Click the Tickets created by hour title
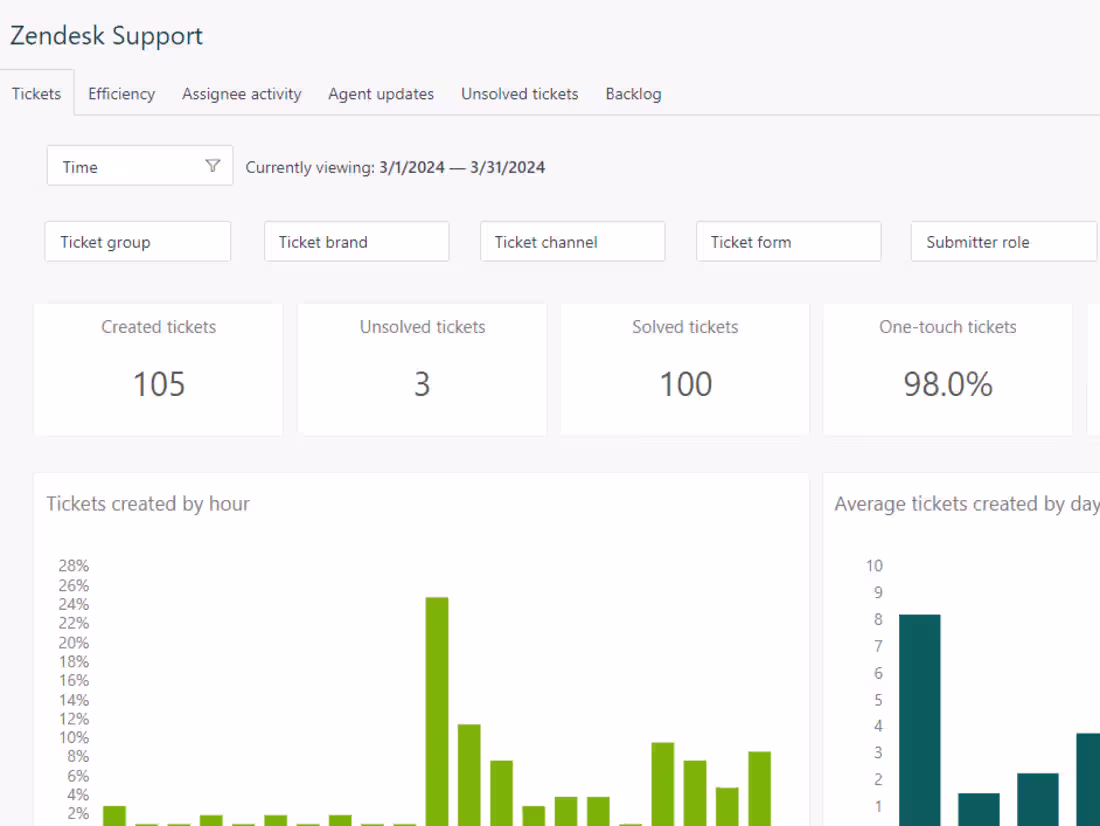 148,504
